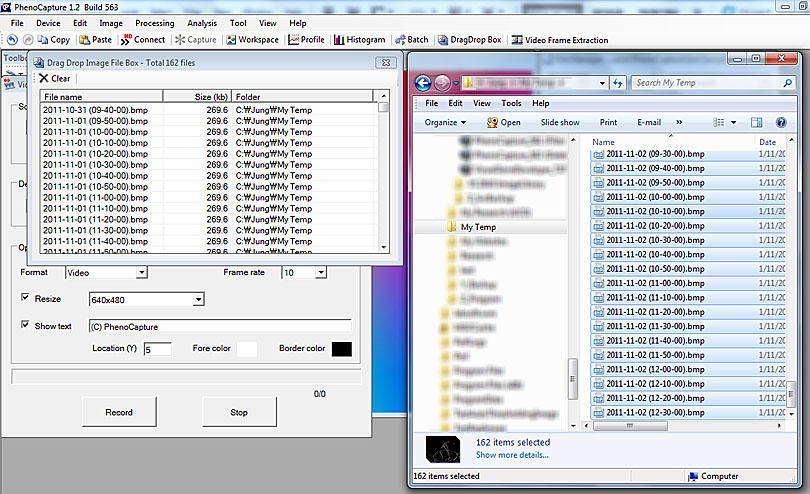
Task: Pick the black Border color swatch
Action: coord(341,348)
